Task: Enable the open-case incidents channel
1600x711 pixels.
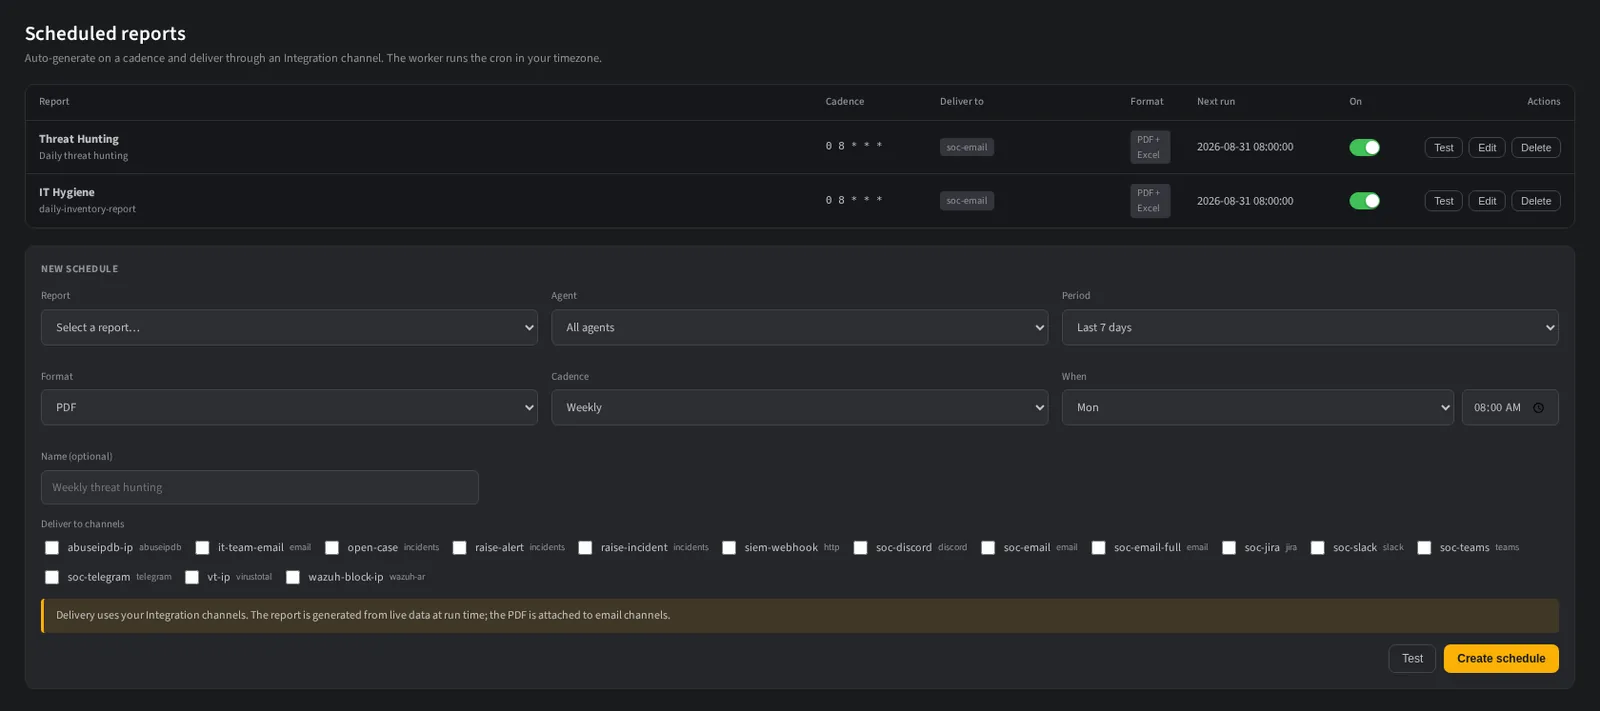Action: pos(332,548)
